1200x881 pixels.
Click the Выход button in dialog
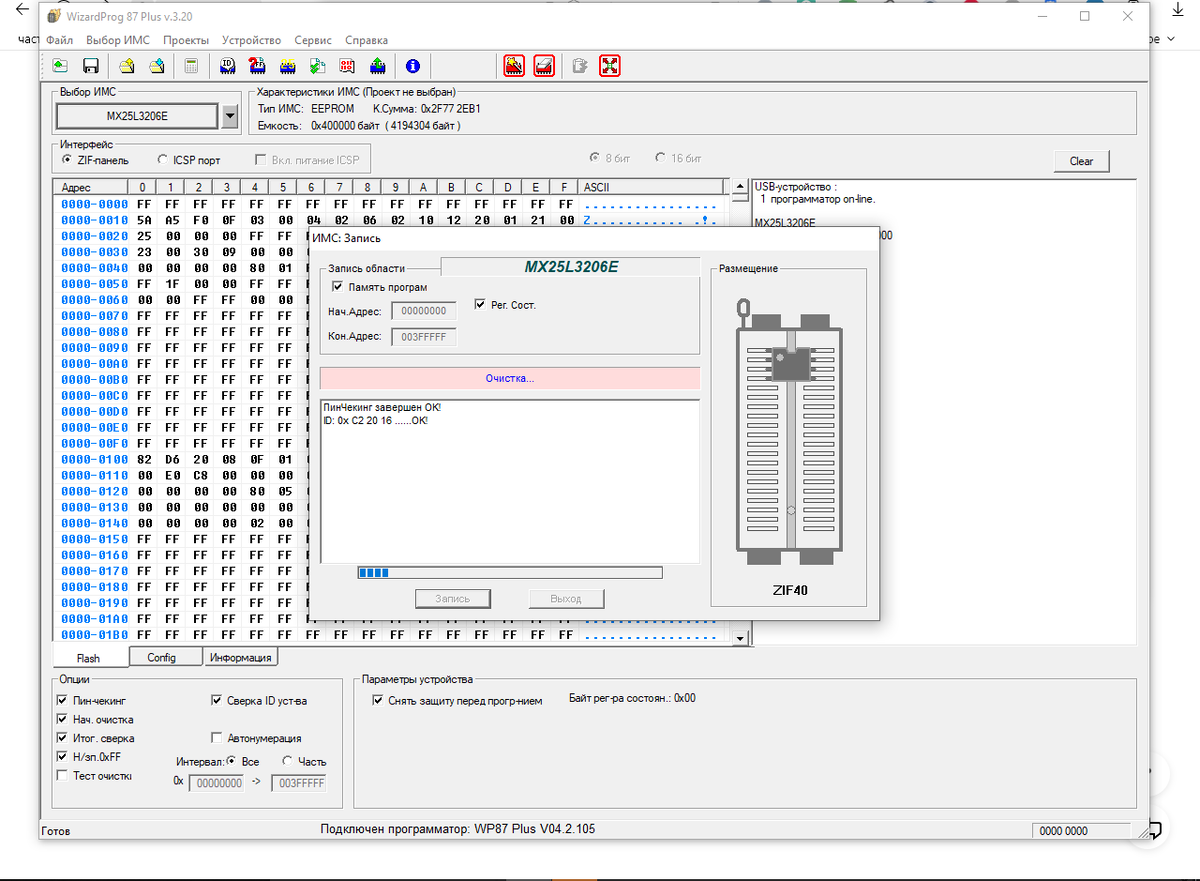tap(566, 598)
